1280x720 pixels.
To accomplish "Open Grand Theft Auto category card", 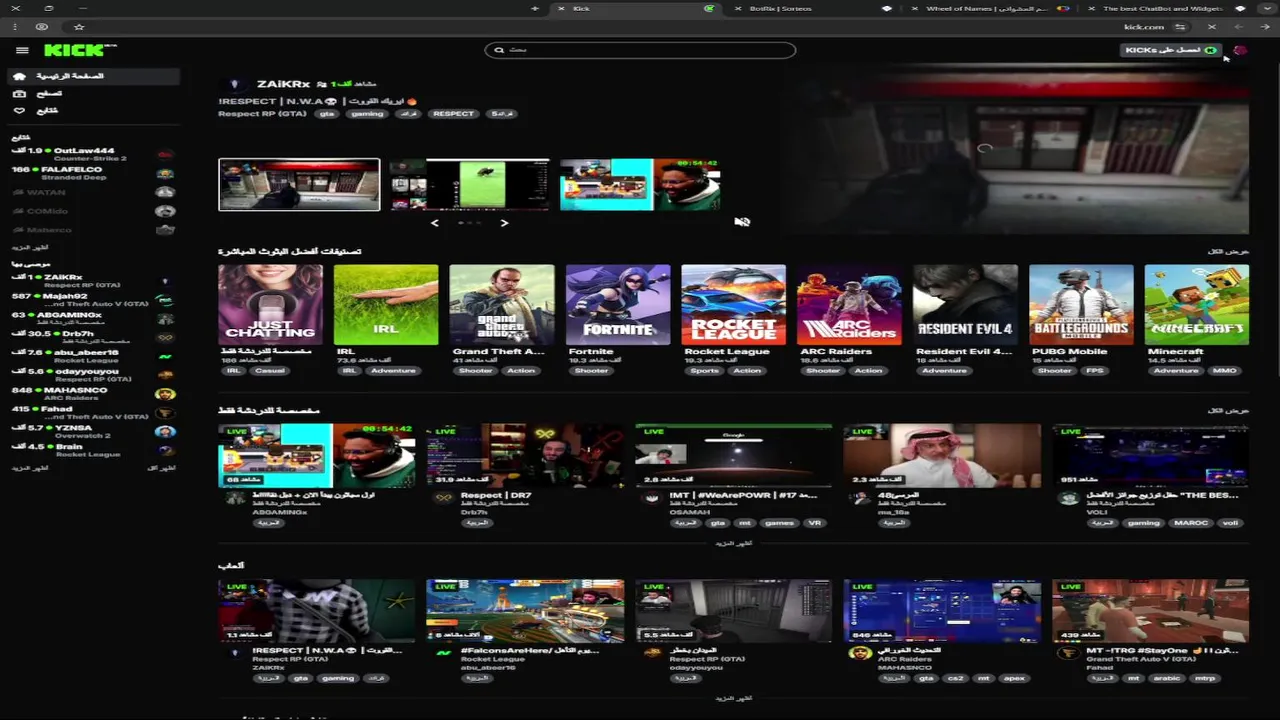I will coord(502,305).
